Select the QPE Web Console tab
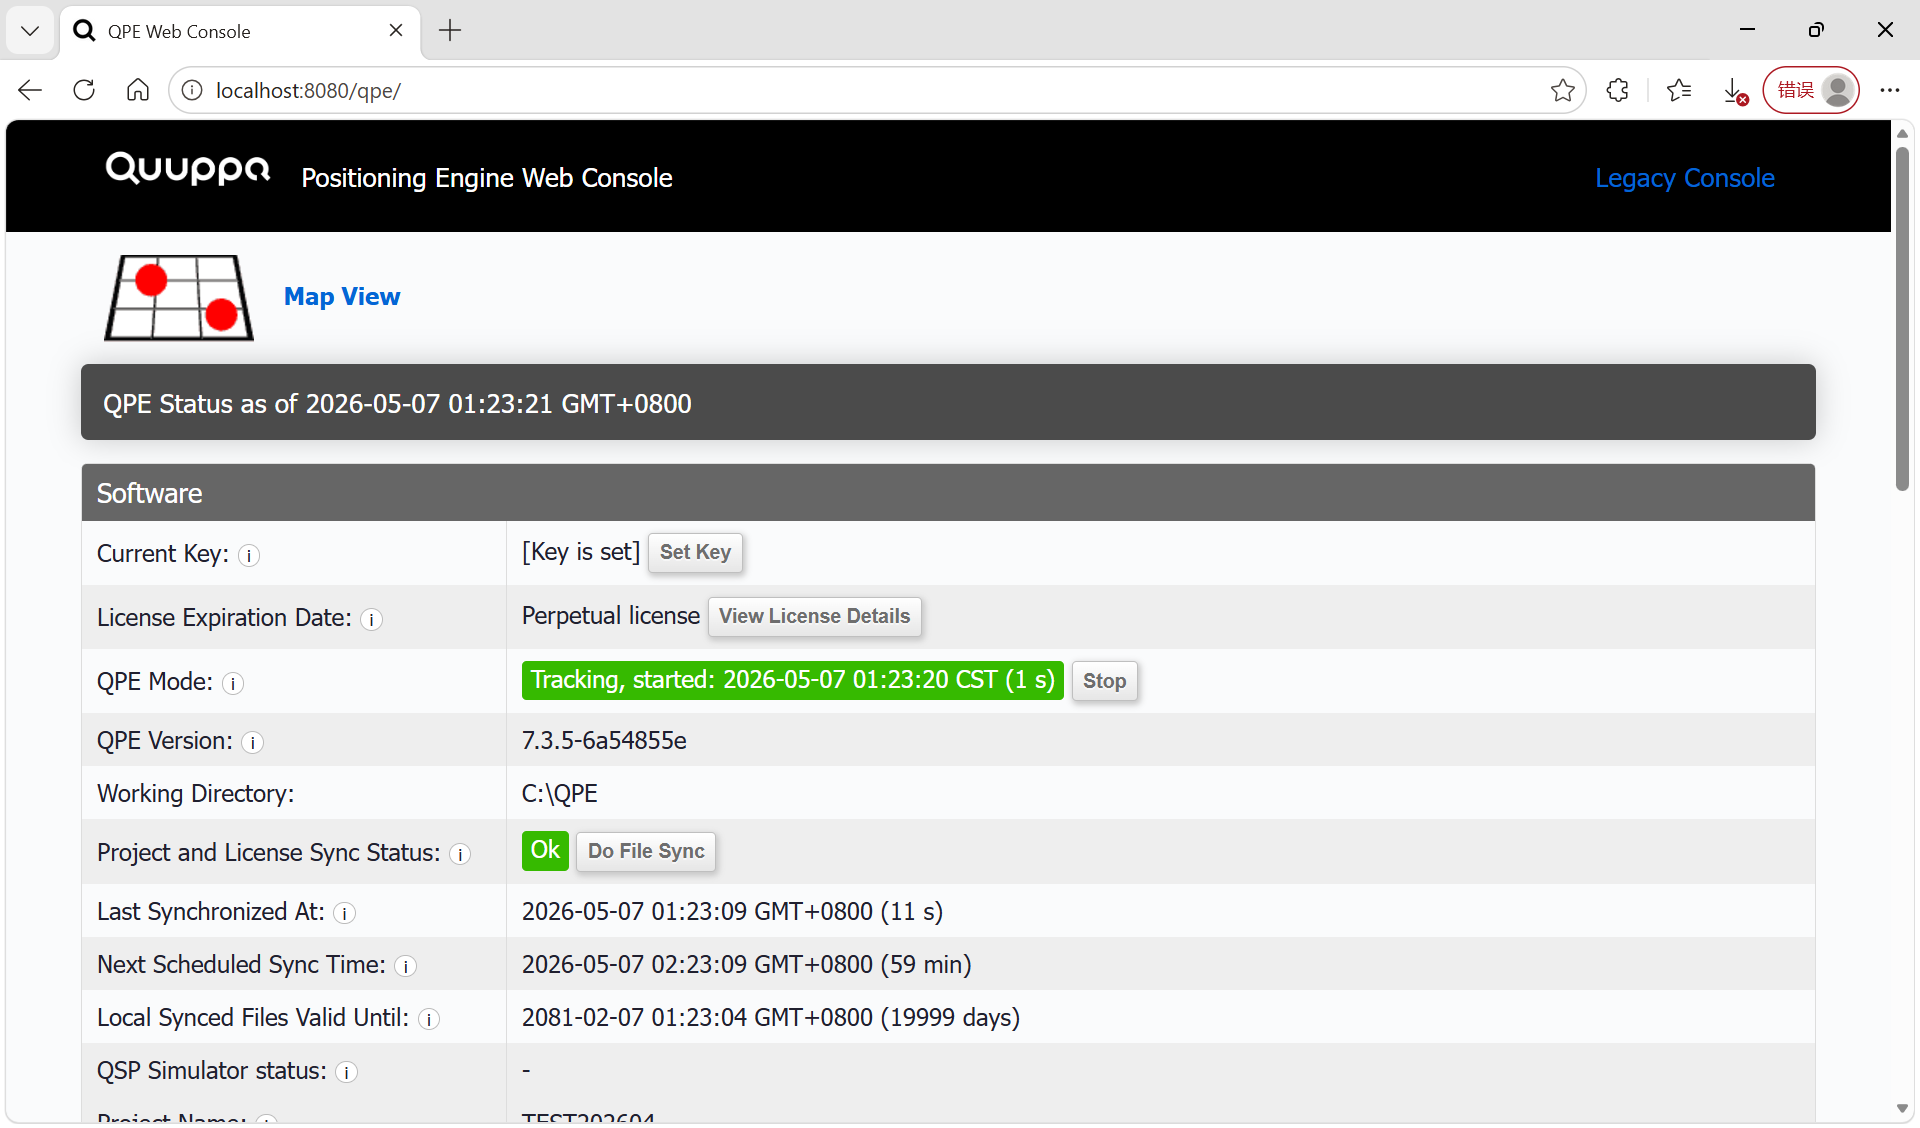The width and height of the screenshot is (1920, 1128). [240, 31]
